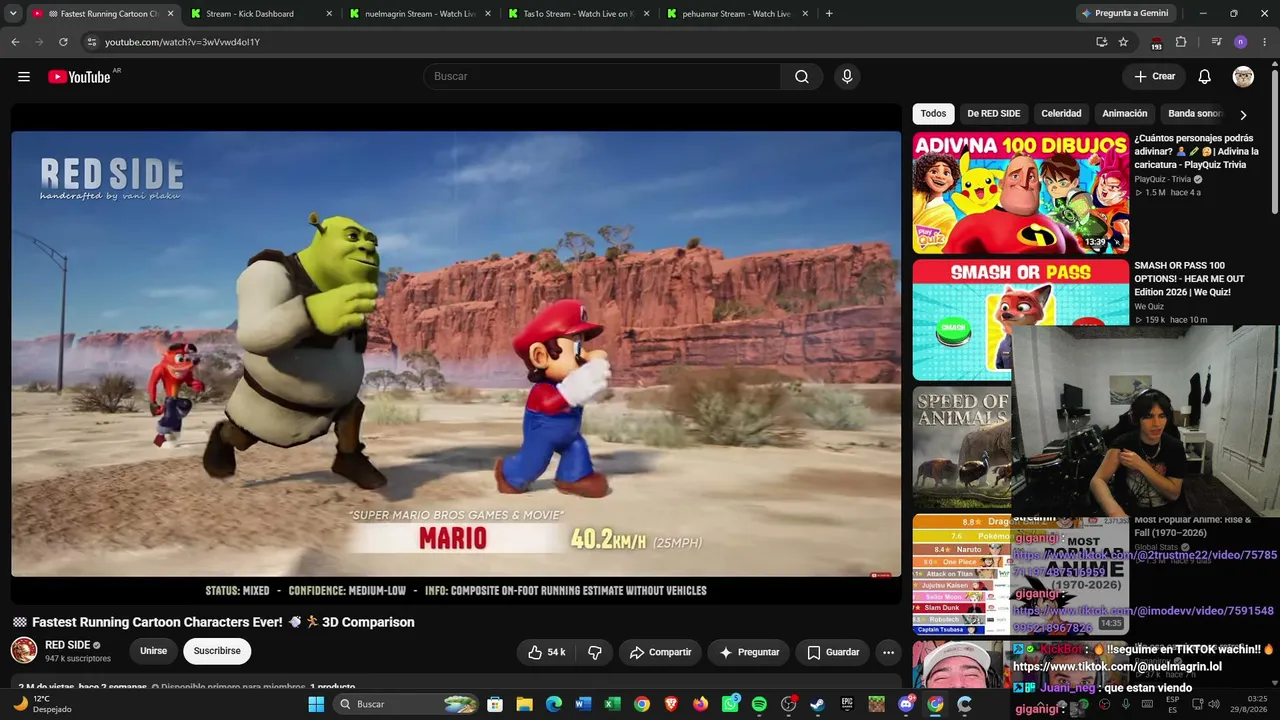The image size is (1280, 720).
Task: Start voice search with the microphone icon
Action: [x=847, y=77]
